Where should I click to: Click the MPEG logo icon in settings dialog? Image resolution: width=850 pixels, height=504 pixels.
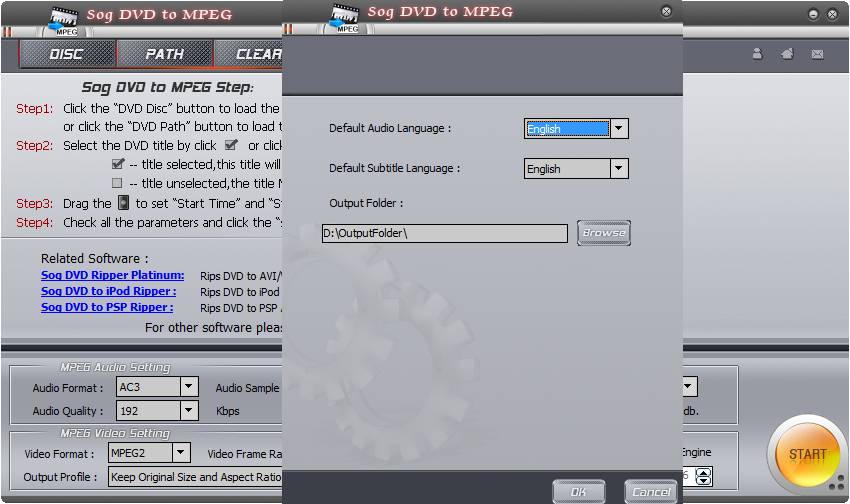[x=345, y=20]
